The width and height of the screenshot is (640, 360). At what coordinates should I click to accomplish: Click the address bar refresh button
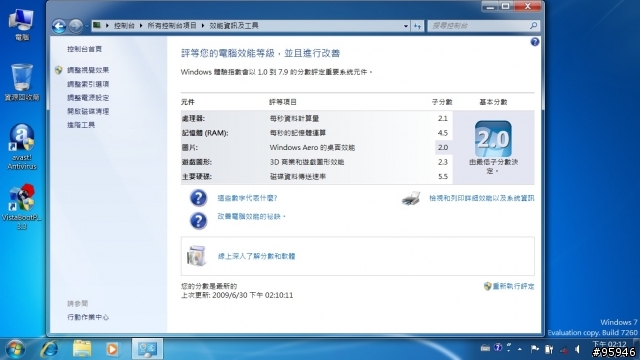[x=417, y=26]
